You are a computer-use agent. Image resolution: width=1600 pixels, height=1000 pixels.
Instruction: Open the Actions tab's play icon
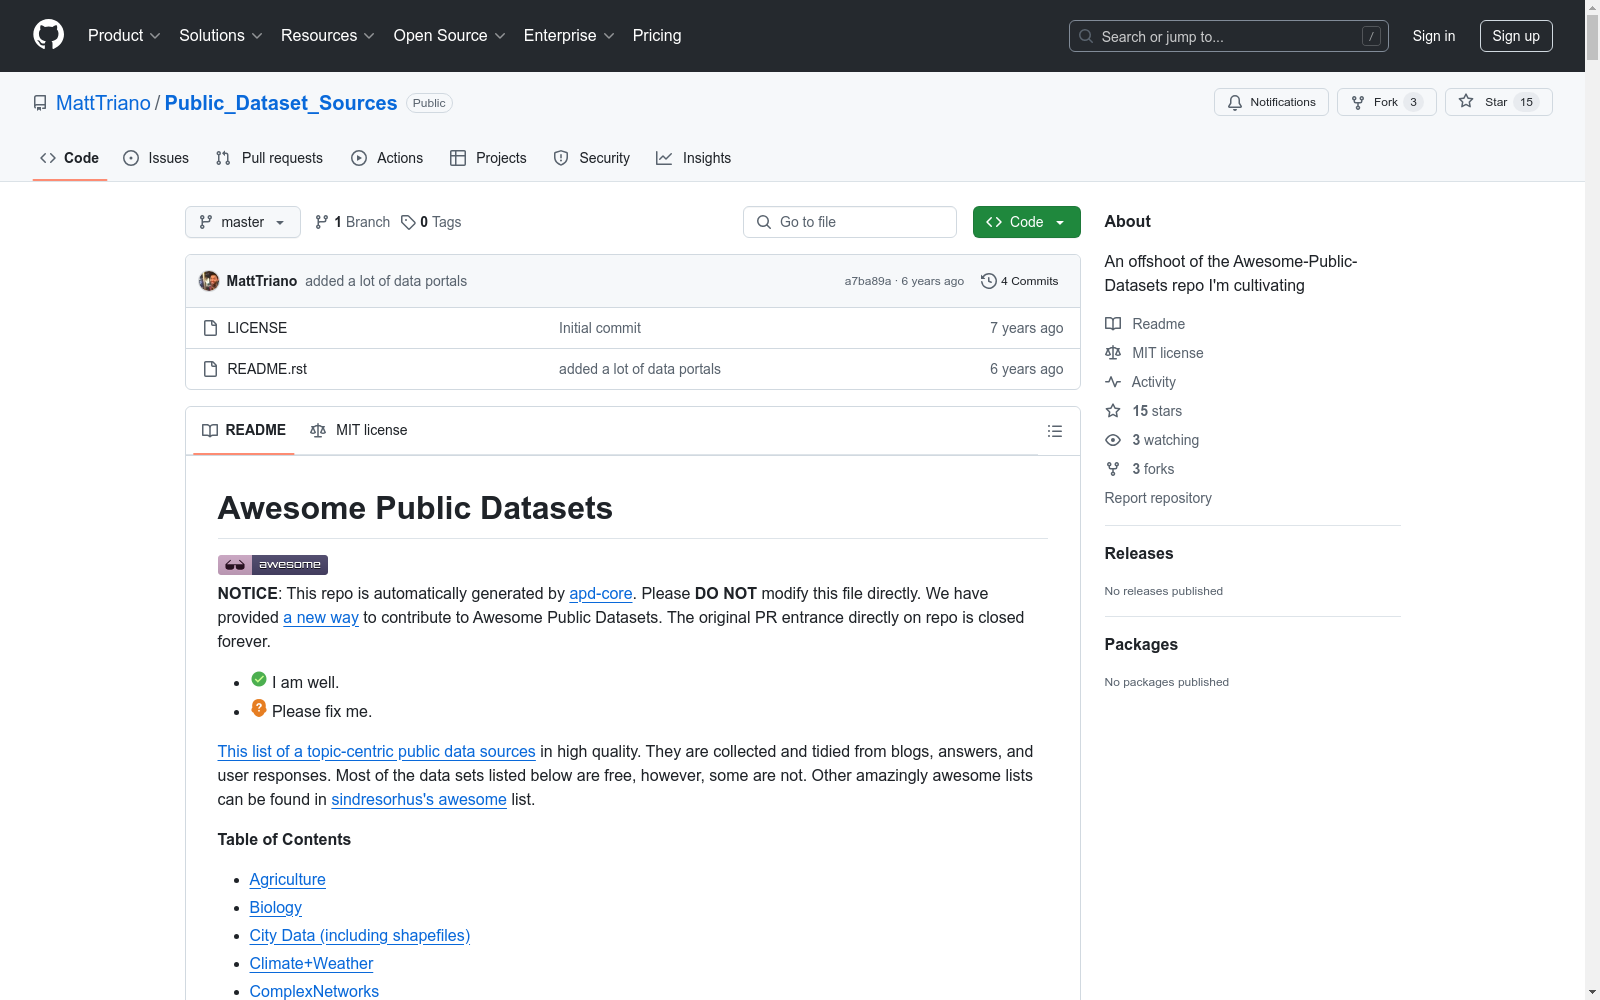(x=358, y=158)
